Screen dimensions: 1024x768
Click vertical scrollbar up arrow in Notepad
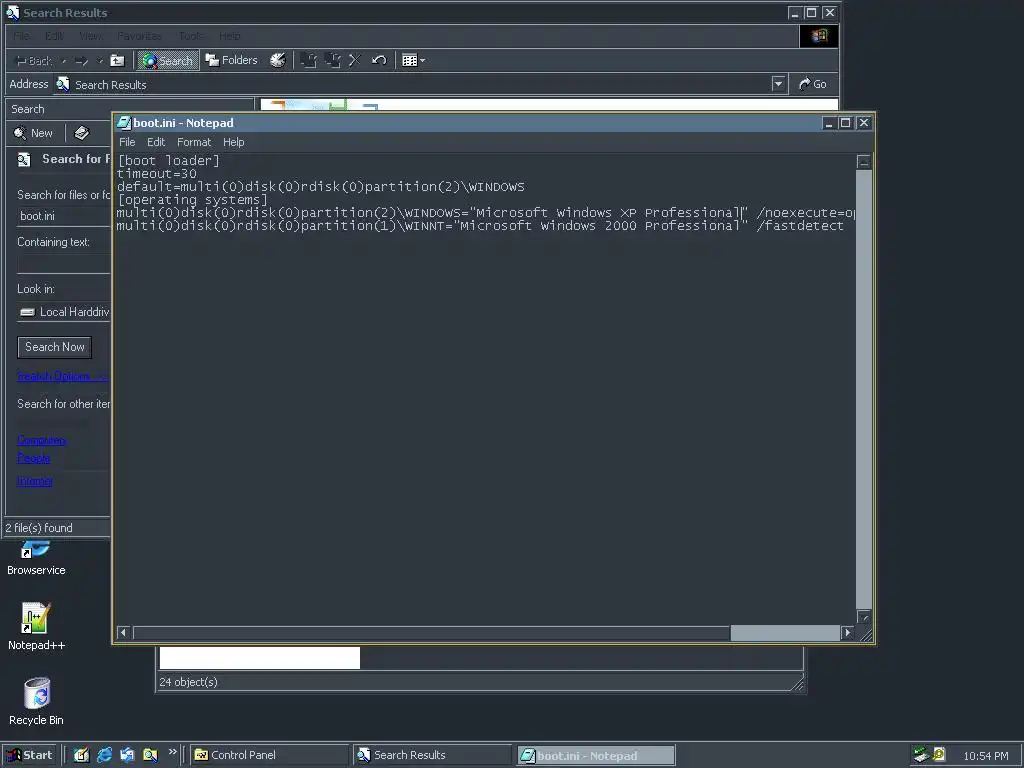pos(863,163)
